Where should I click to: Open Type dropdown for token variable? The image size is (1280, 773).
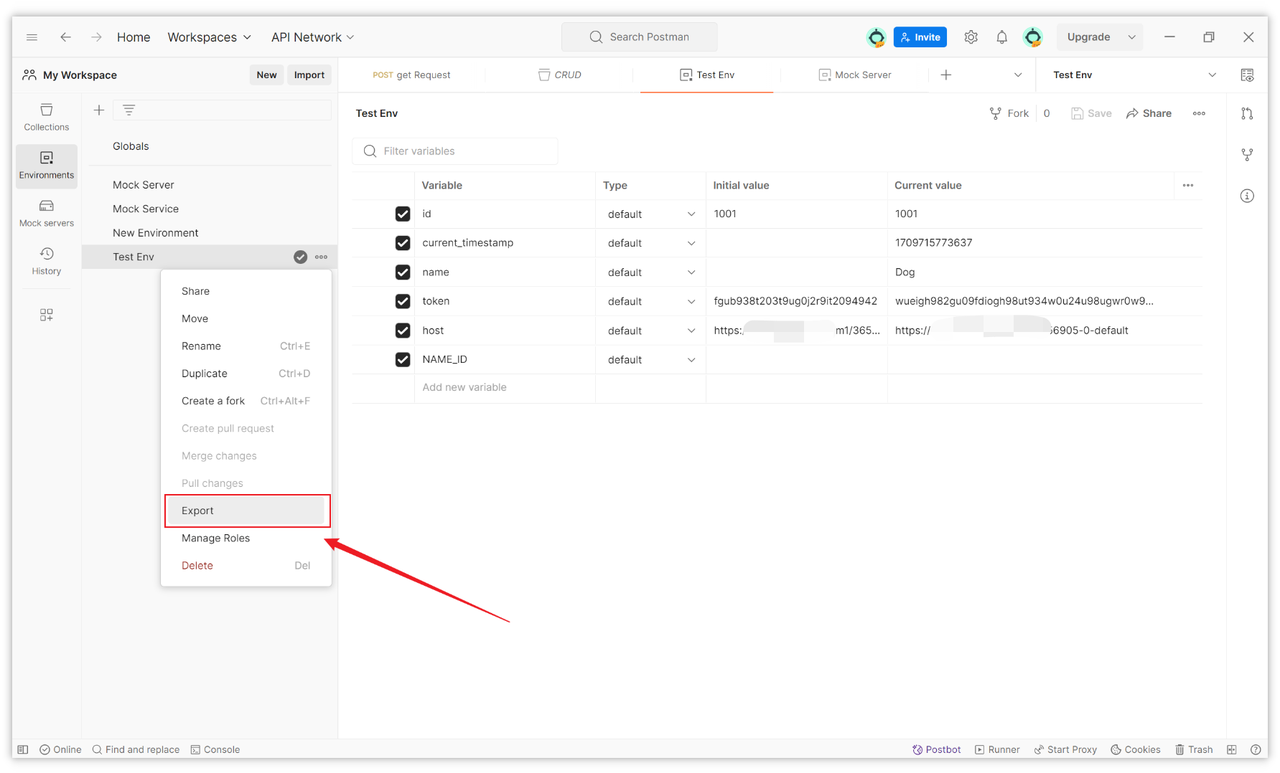[651, 301]
